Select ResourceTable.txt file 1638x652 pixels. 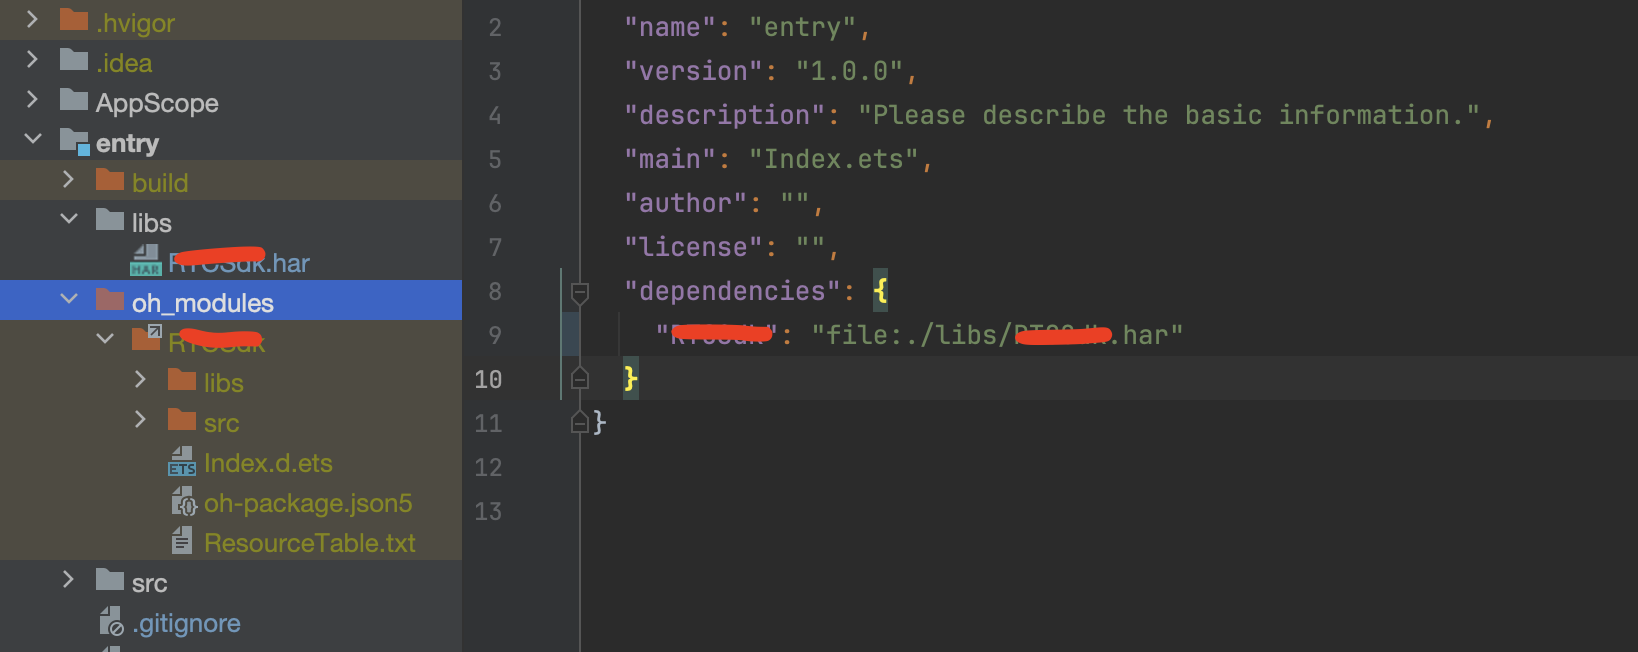point(310,543)
